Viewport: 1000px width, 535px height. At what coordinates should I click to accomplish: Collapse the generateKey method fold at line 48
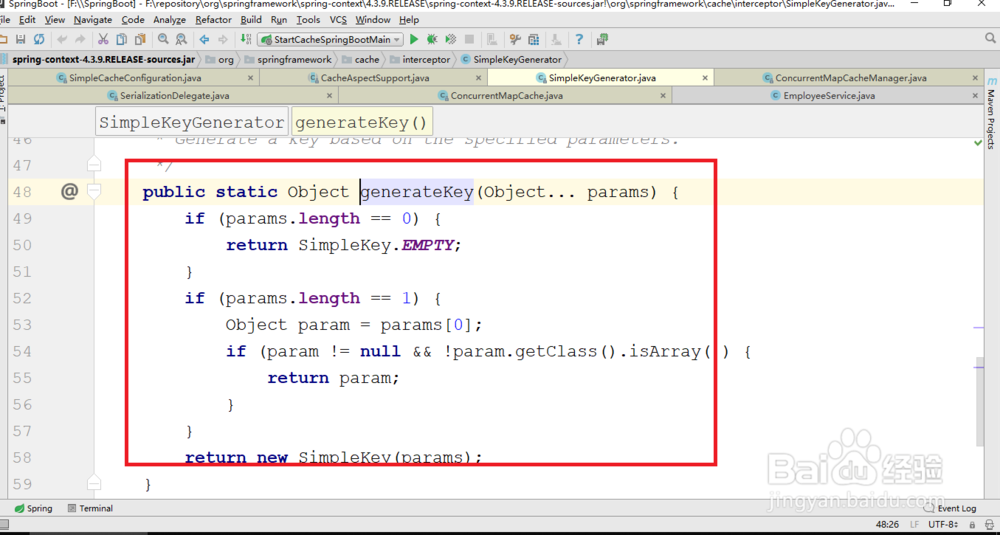click(x=93, y=191)
